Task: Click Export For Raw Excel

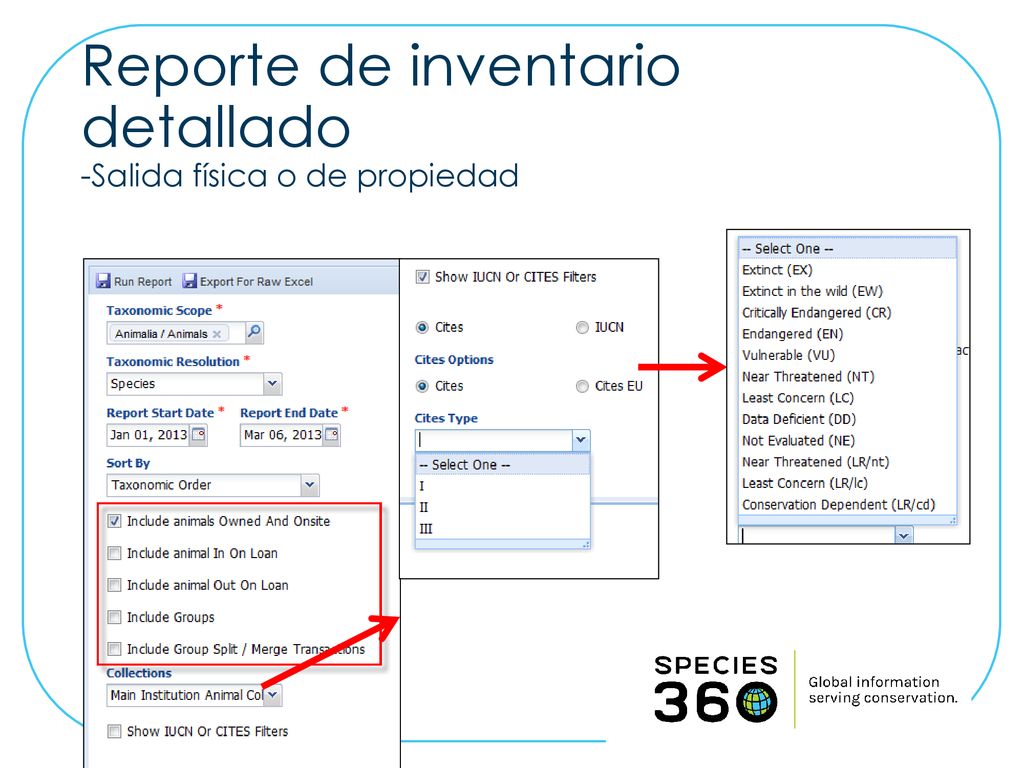Action: pos(248,281)
